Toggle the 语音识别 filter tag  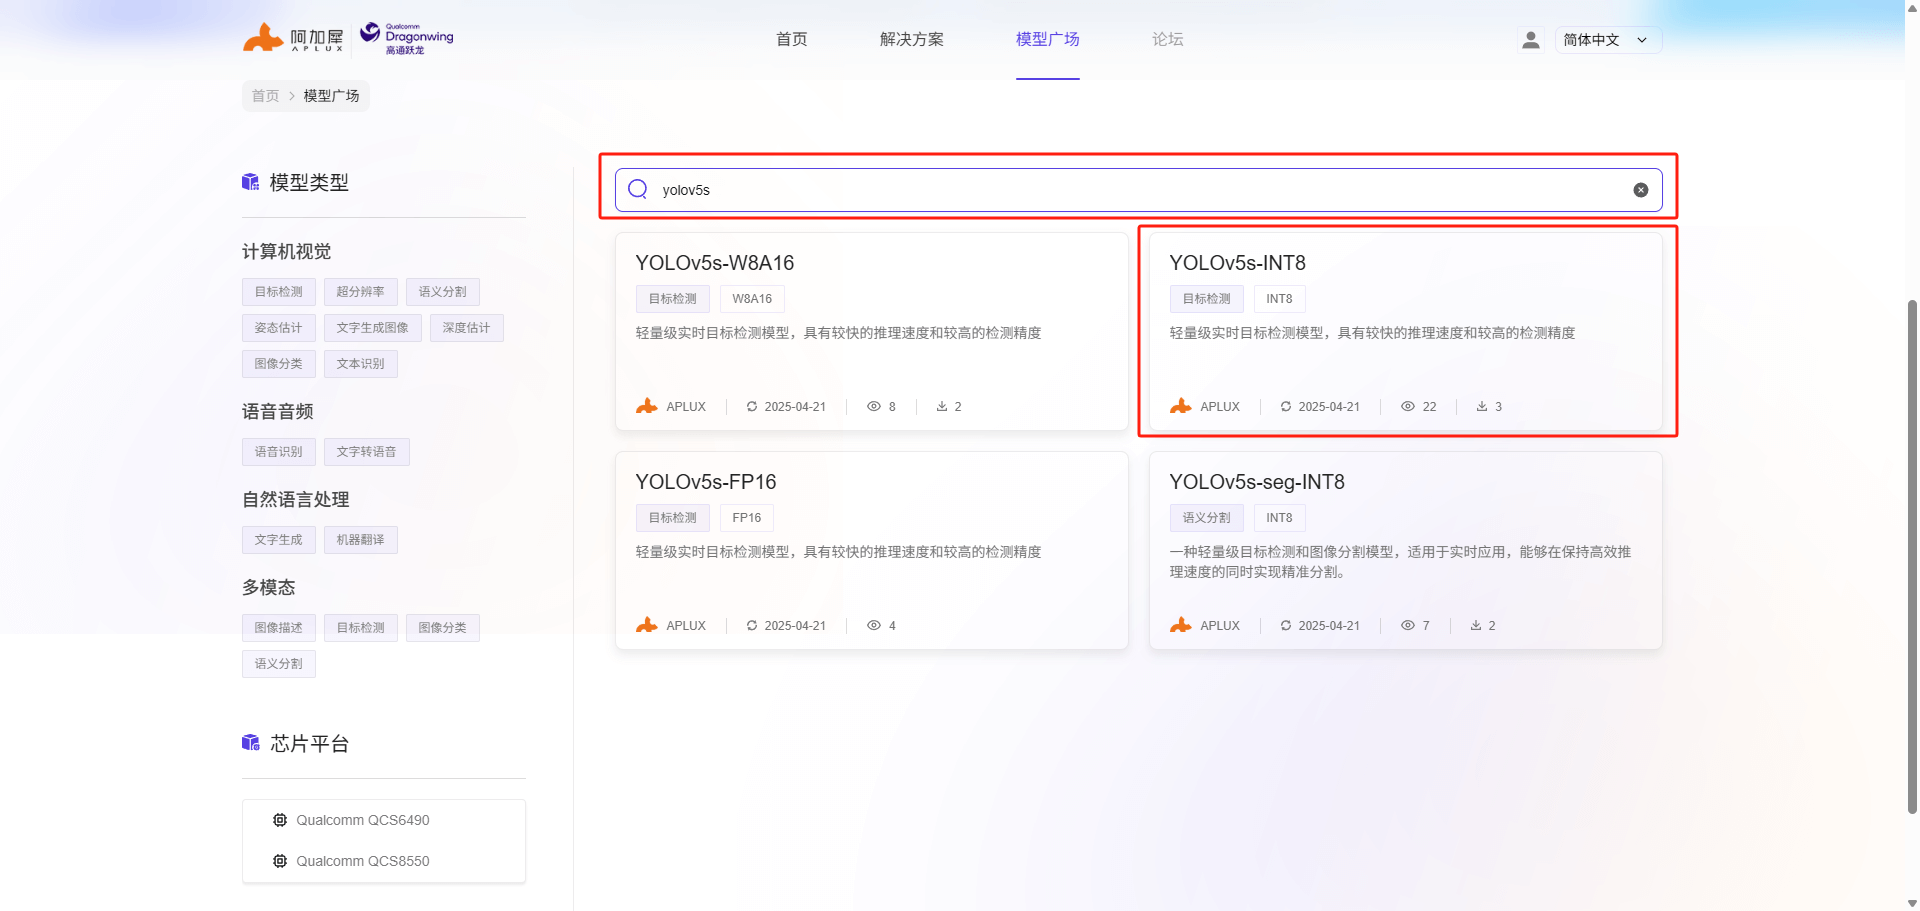pos(278,452)
